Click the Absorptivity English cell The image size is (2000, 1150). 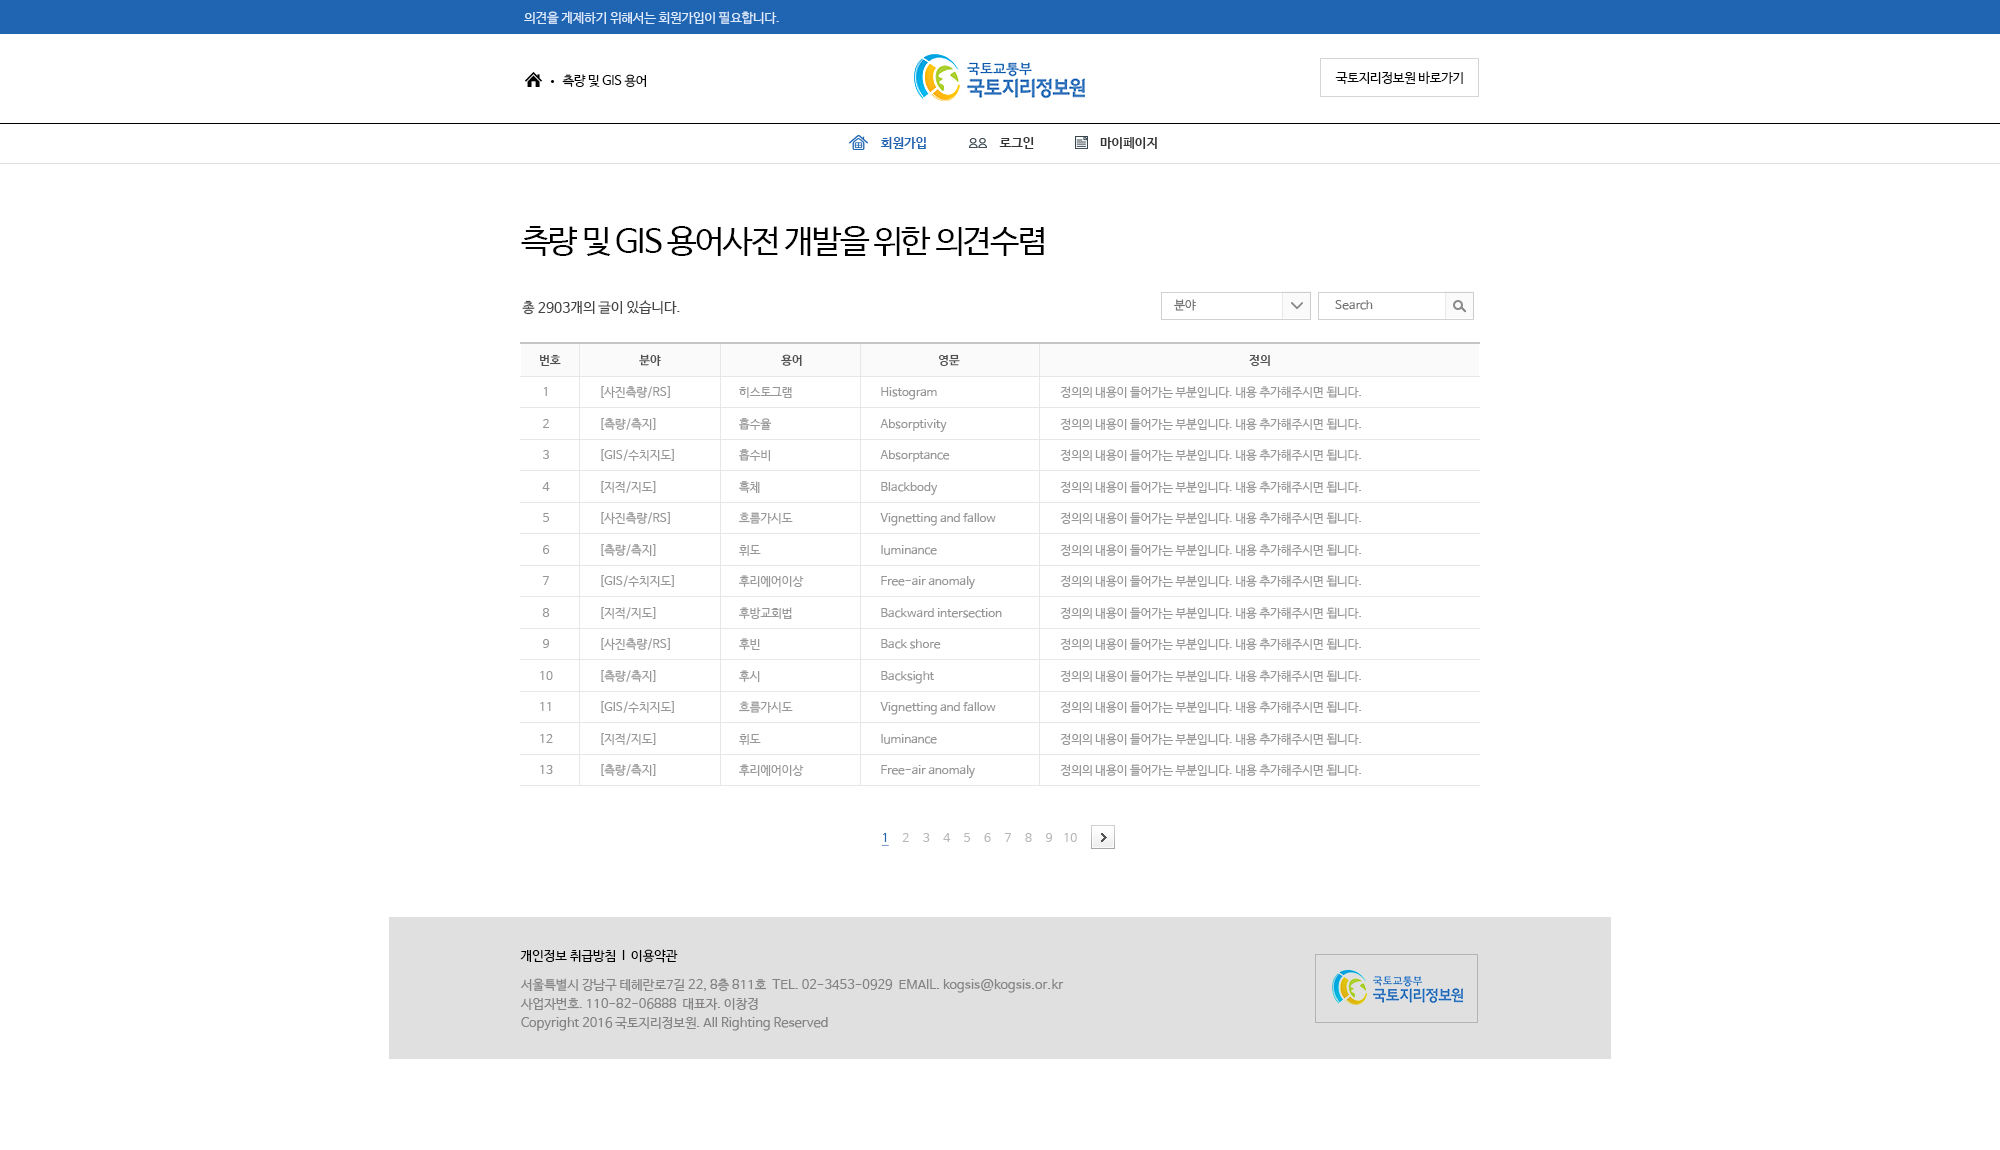[x=913, y=424]
